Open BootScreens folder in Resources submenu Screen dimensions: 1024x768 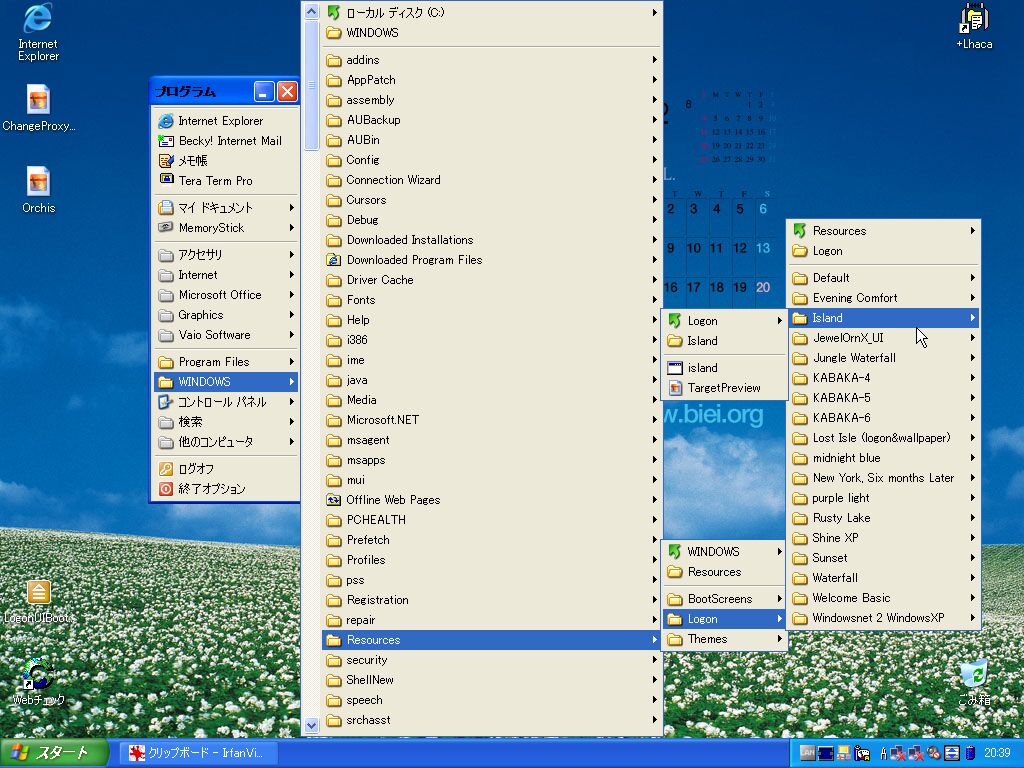pos(724,599)
